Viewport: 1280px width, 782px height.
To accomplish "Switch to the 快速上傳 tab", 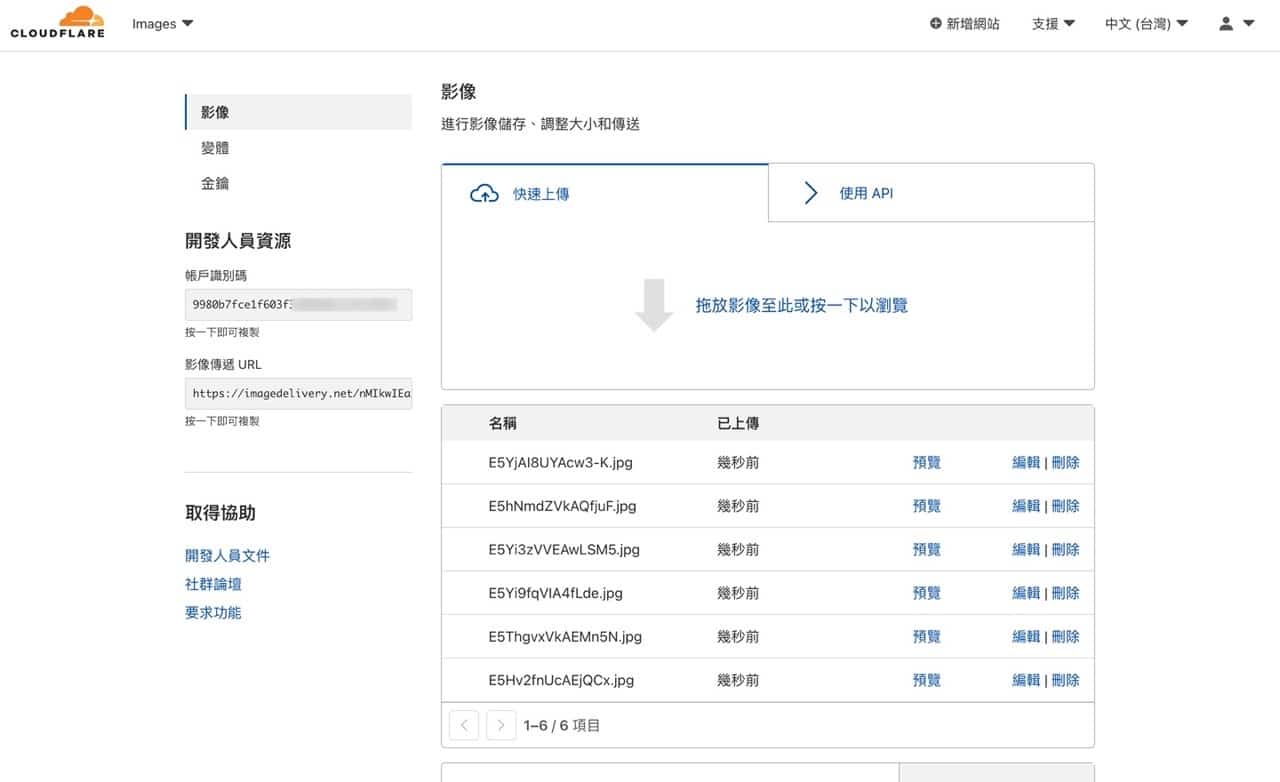I will pos(604,193).
